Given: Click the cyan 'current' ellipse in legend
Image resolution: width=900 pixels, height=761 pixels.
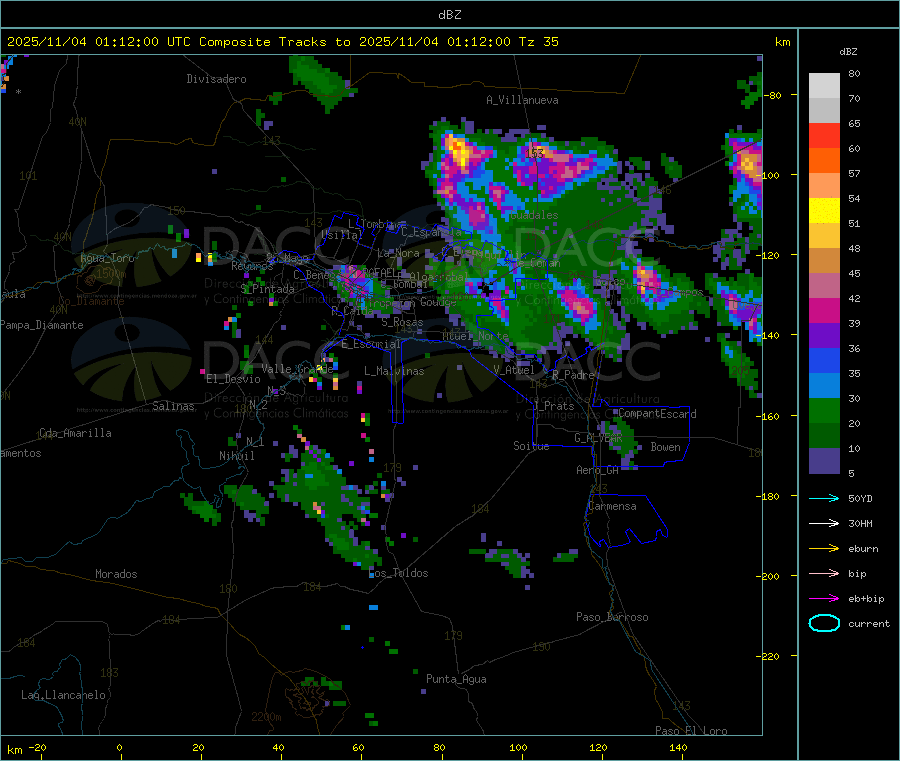Looking at the screenshot, I should click(824, 623).
